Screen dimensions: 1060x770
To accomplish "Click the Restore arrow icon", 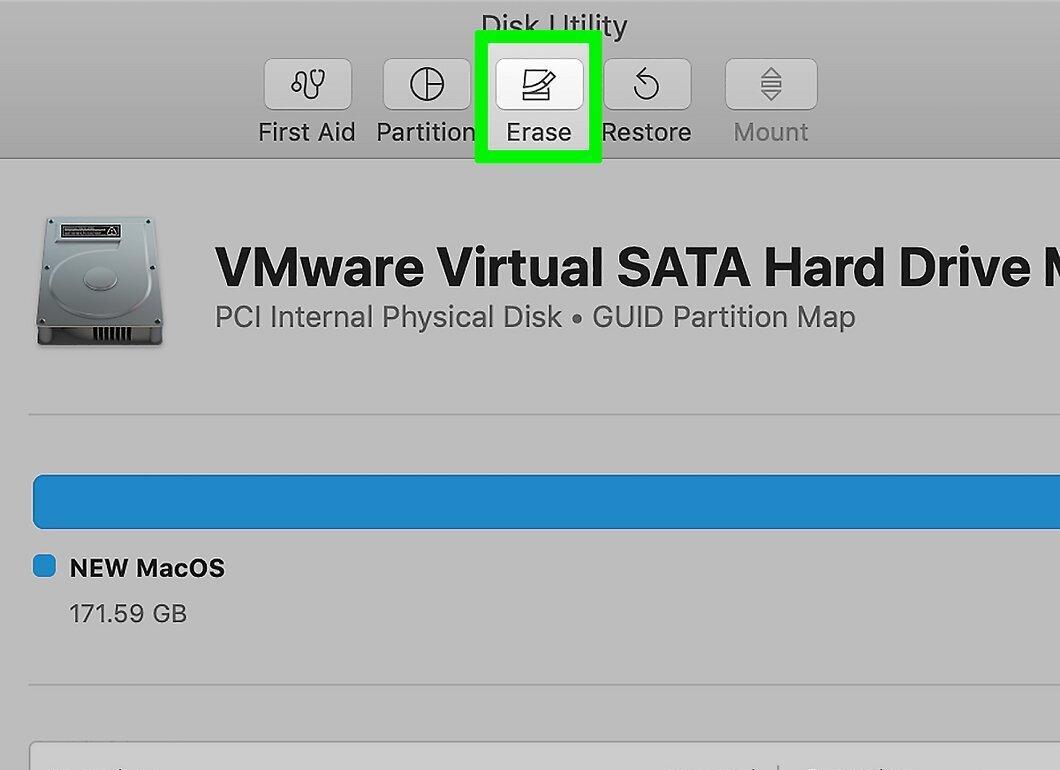I will tap(647, 84).
